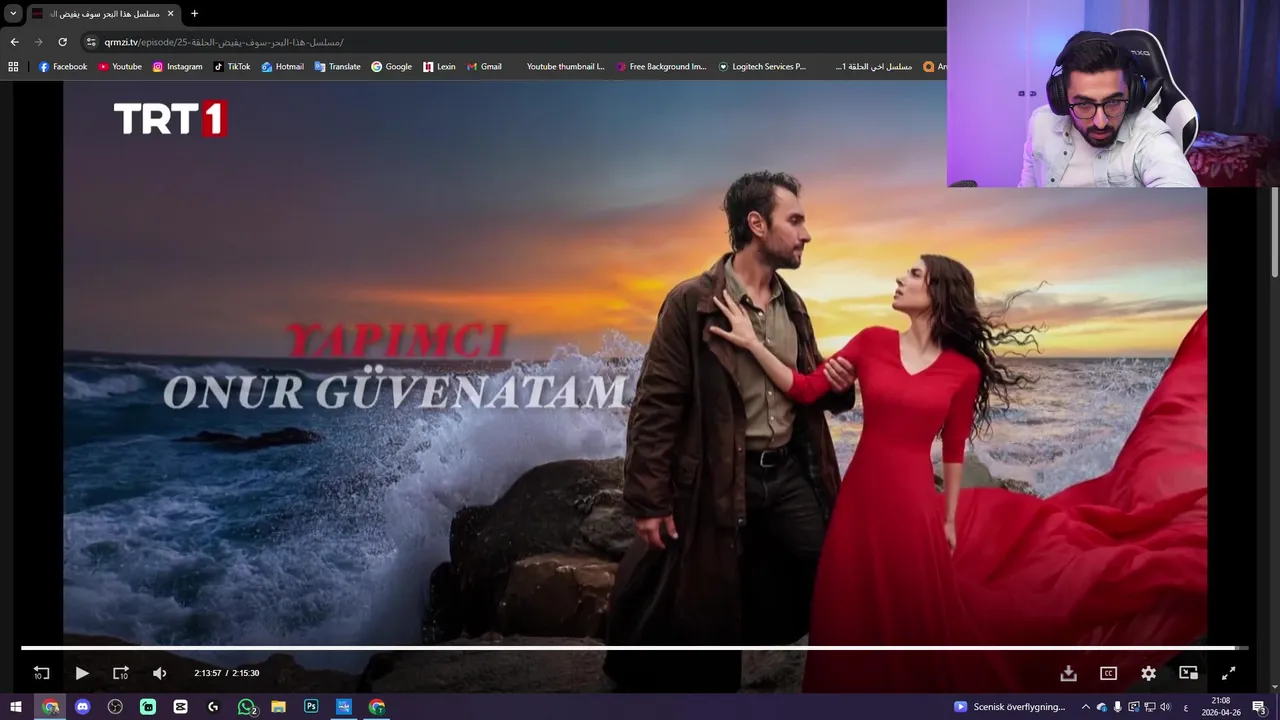Open the Facebook bookmark

click(63, 67)
